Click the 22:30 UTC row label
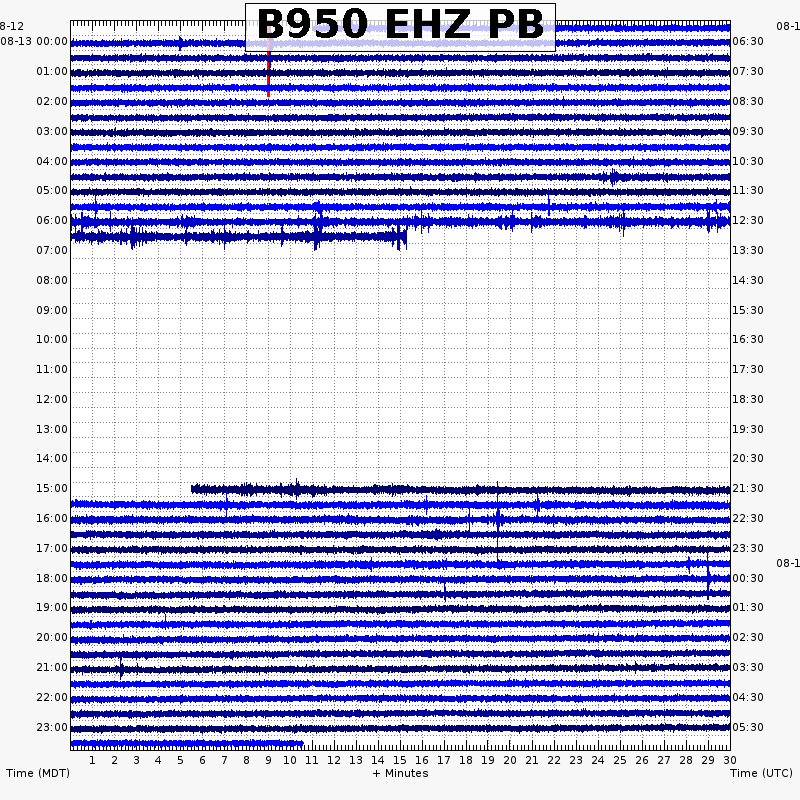The height and width of the screenshot is (800, 800). point(748,519)
